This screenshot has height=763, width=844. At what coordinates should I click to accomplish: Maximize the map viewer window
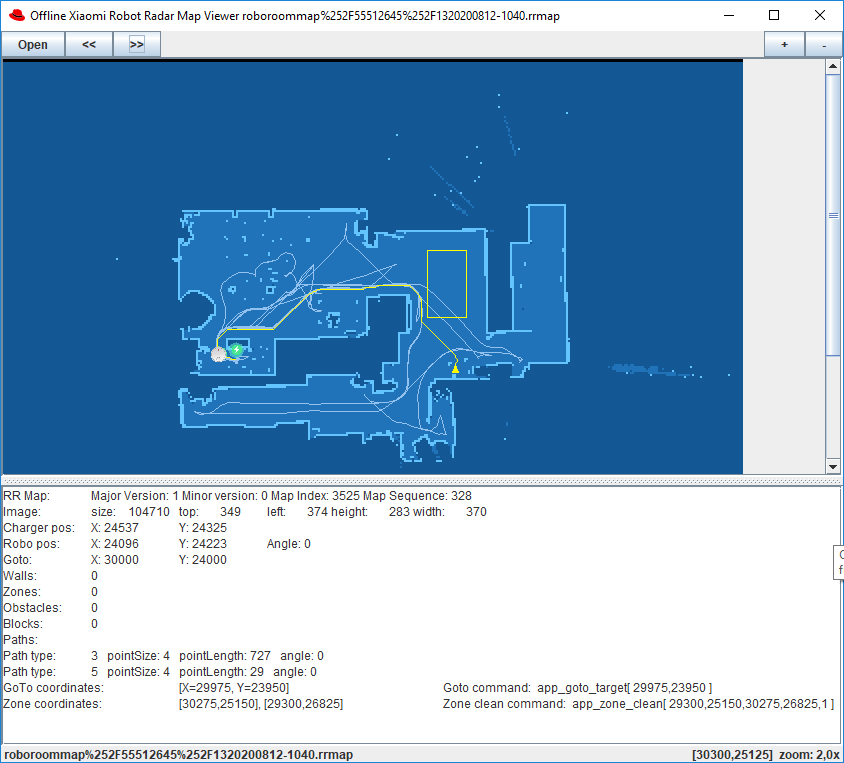coord(774,16)
